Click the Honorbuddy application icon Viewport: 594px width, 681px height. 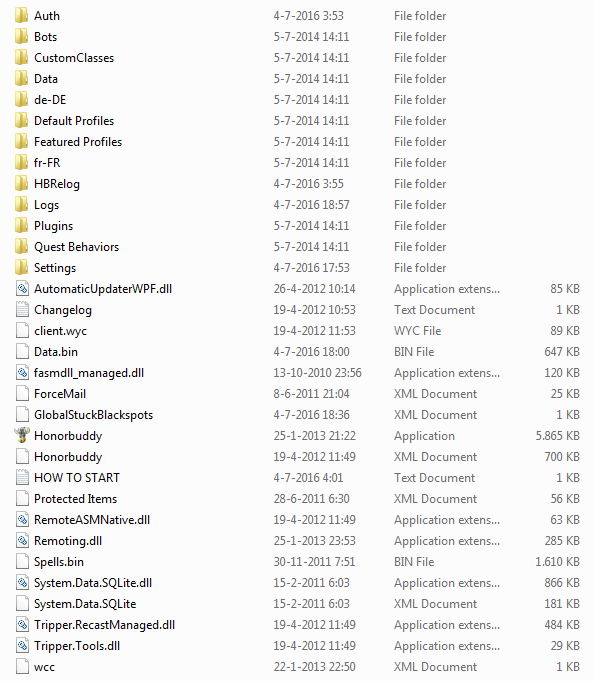pos(22,435)
